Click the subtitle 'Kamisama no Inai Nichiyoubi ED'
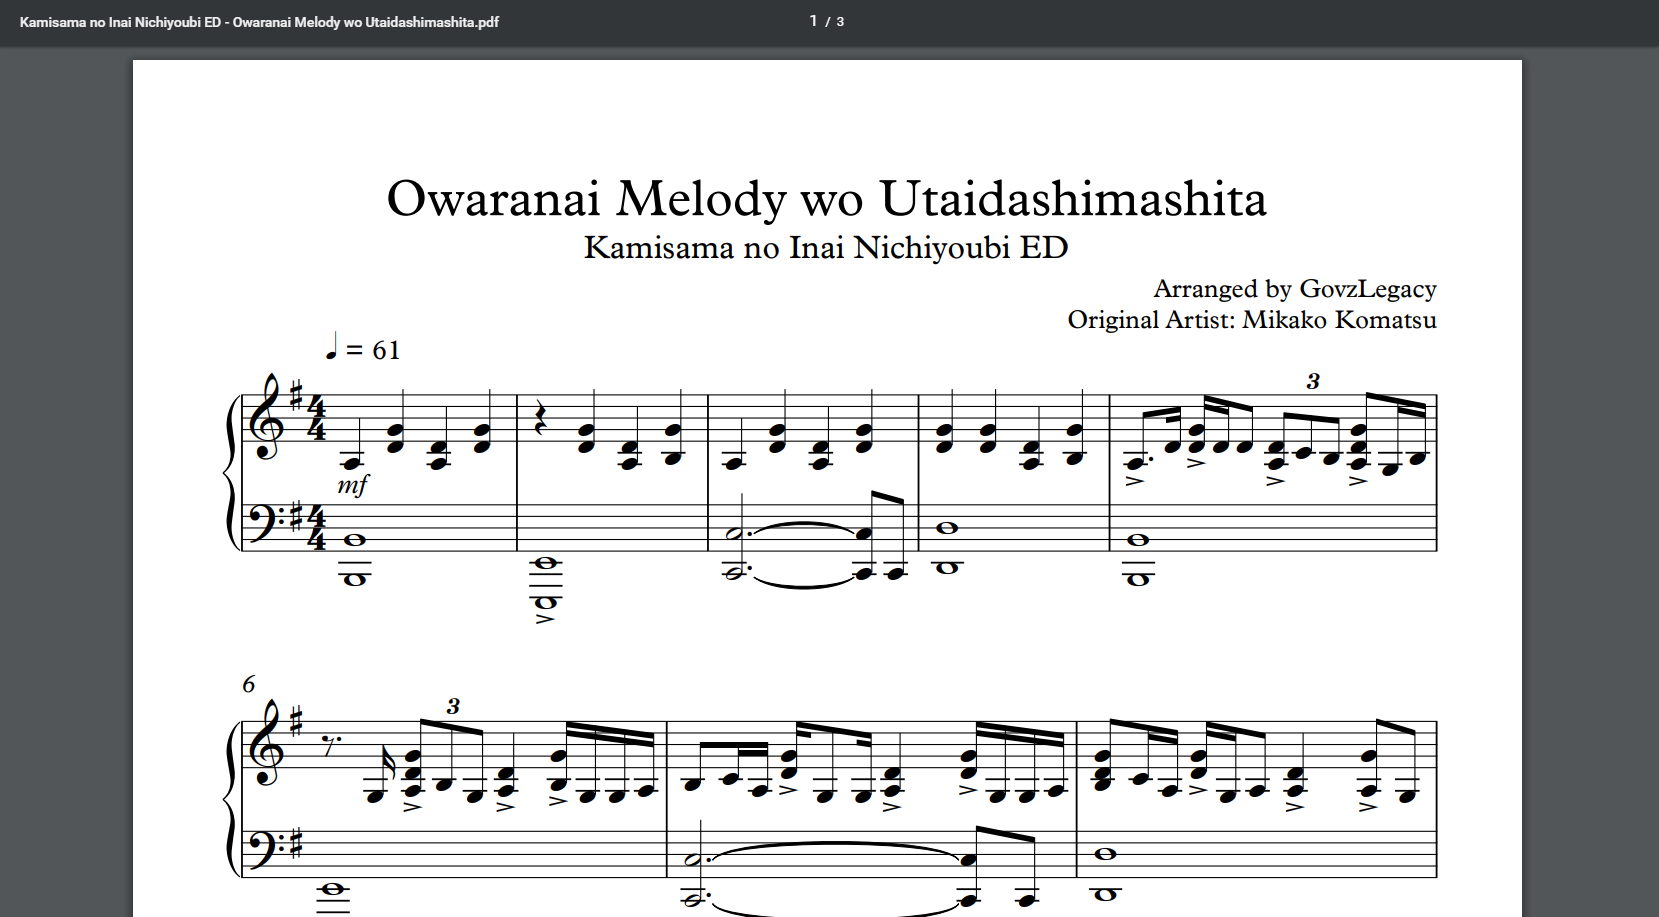 click(x=826, y=247)
